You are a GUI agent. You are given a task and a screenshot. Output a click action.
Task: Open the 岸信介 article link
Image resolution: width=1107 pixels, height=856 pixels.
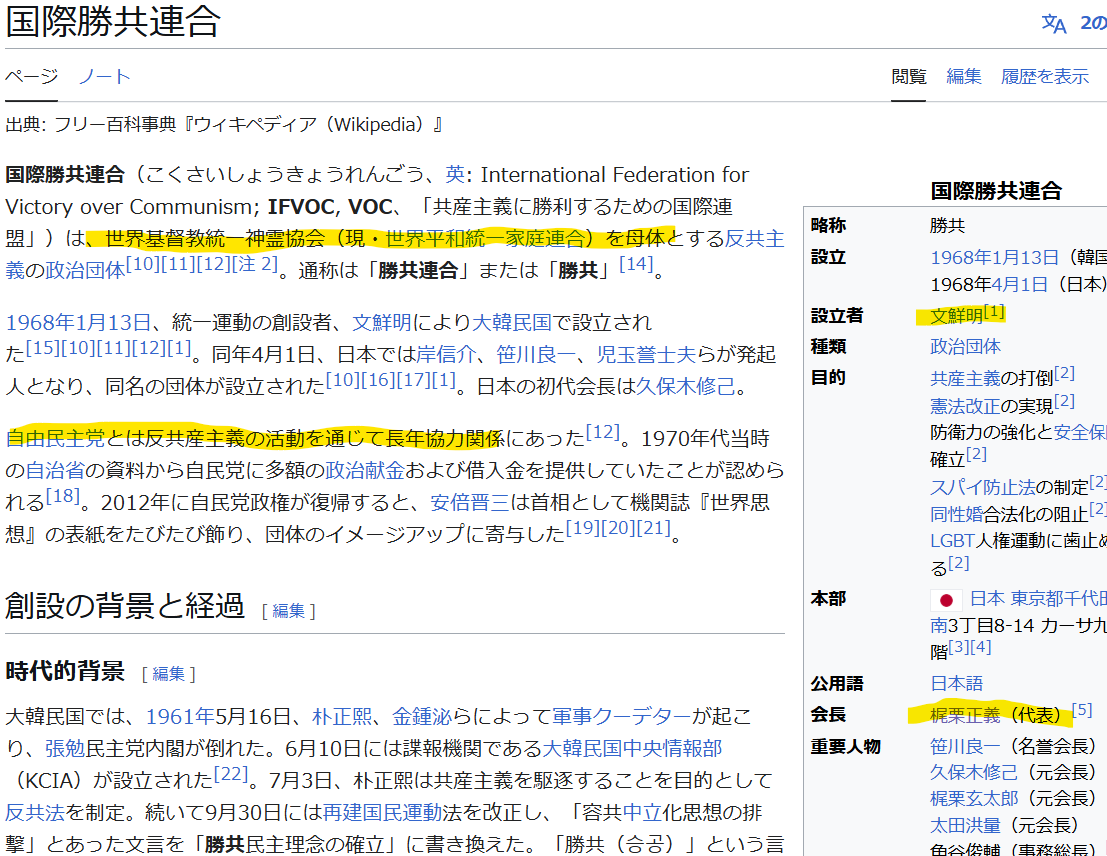pyautogui.click(x=445, y=355)
